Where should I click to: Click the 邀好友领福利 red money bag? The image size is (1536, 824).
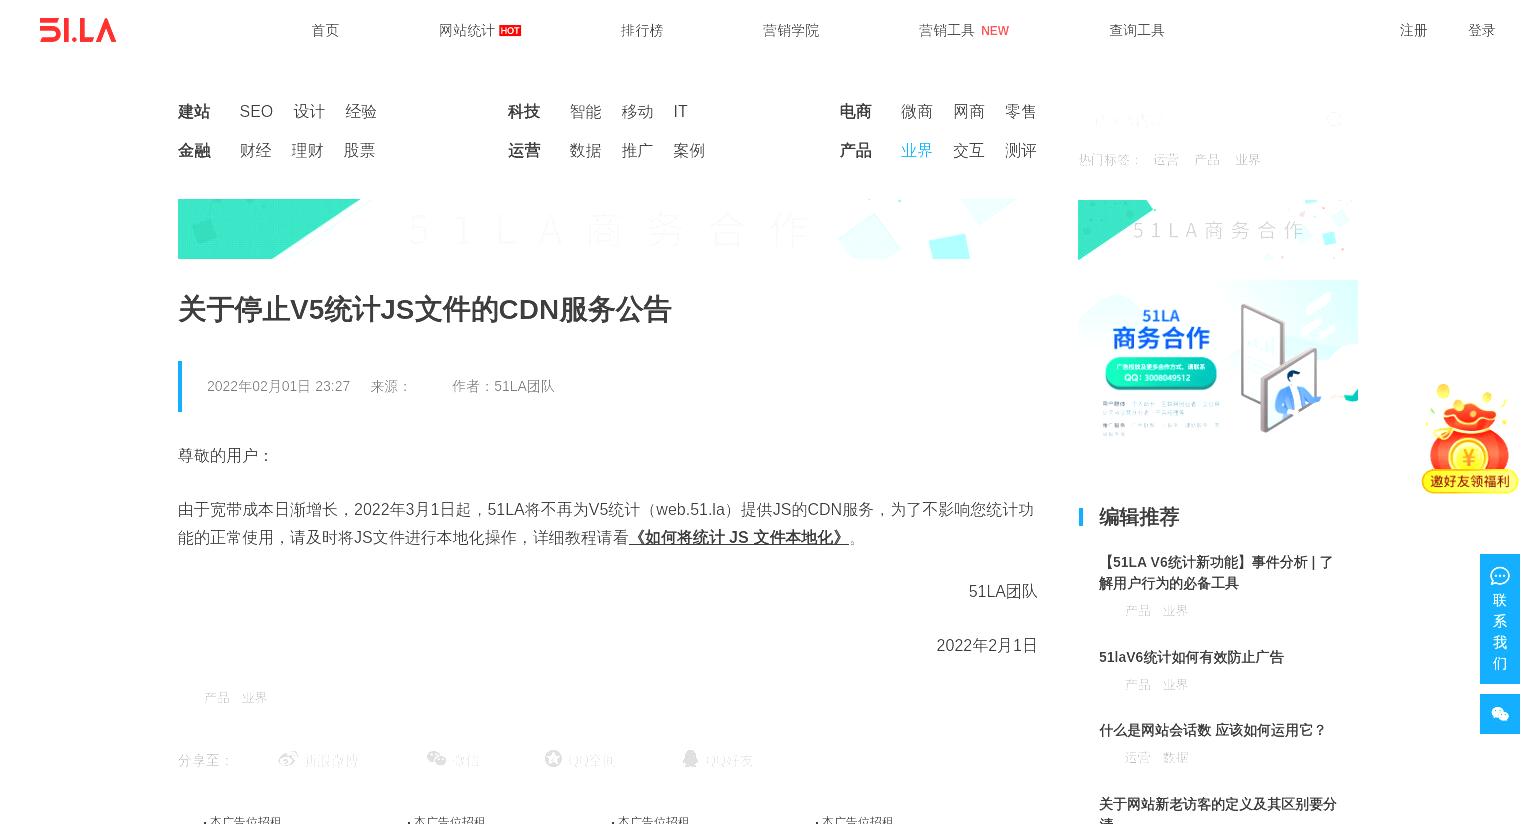pos(1469,438)
